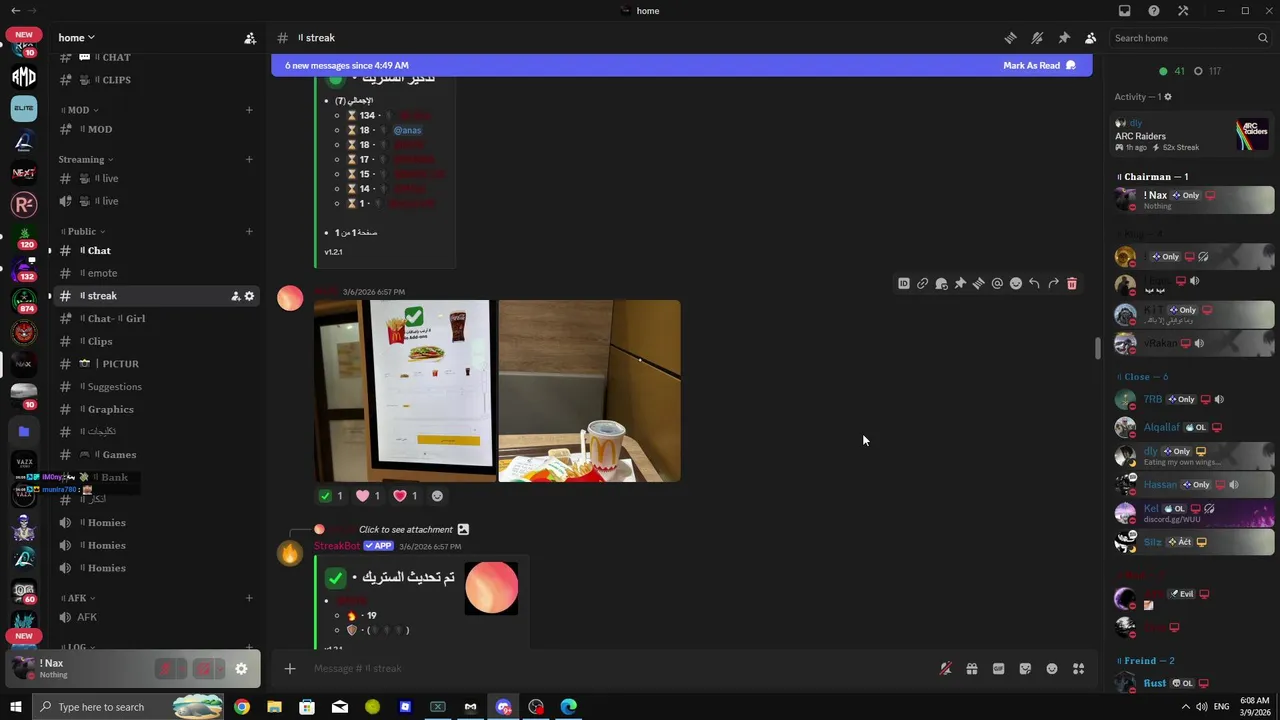Toggle headphone deafen in user panel
Screen dimensions: 1280x720
point(203,669)
